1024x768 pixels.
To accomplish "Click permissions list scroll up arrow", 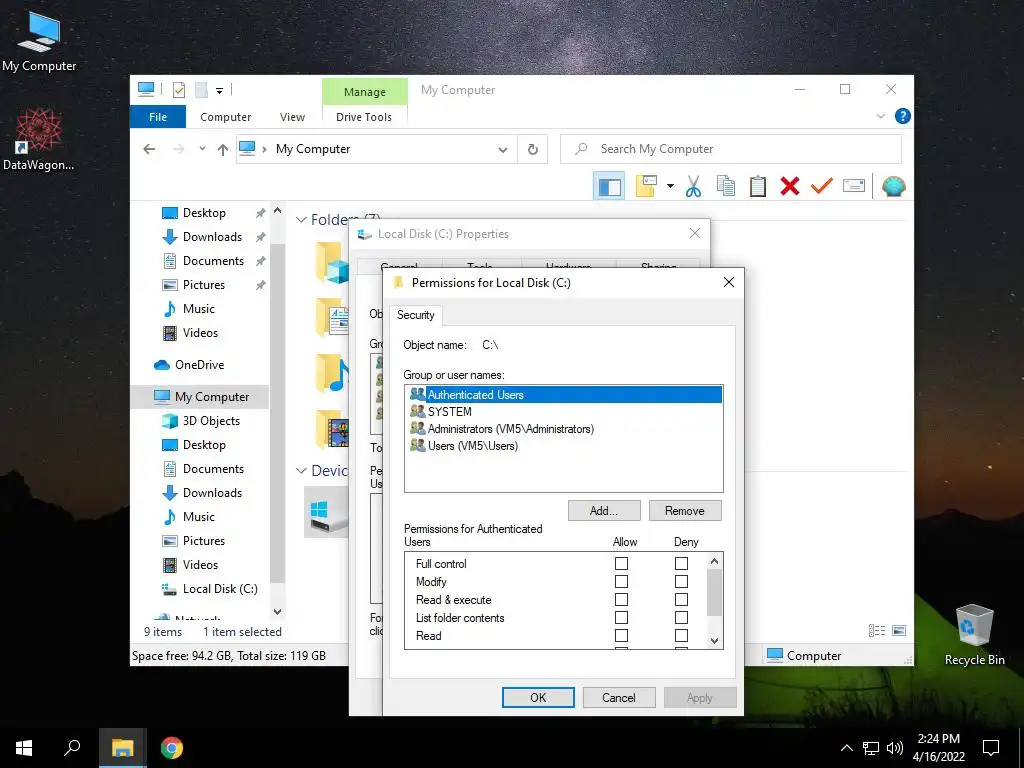I will click(714, 561).
